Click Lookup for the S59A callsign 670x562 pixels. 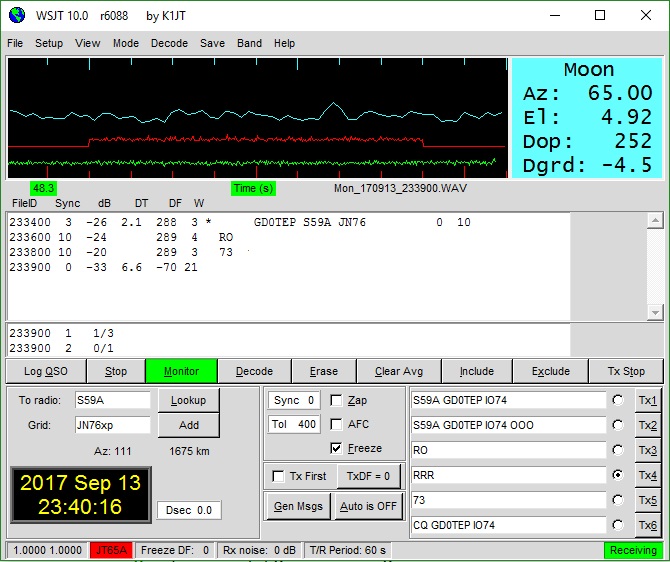point(188,400)
